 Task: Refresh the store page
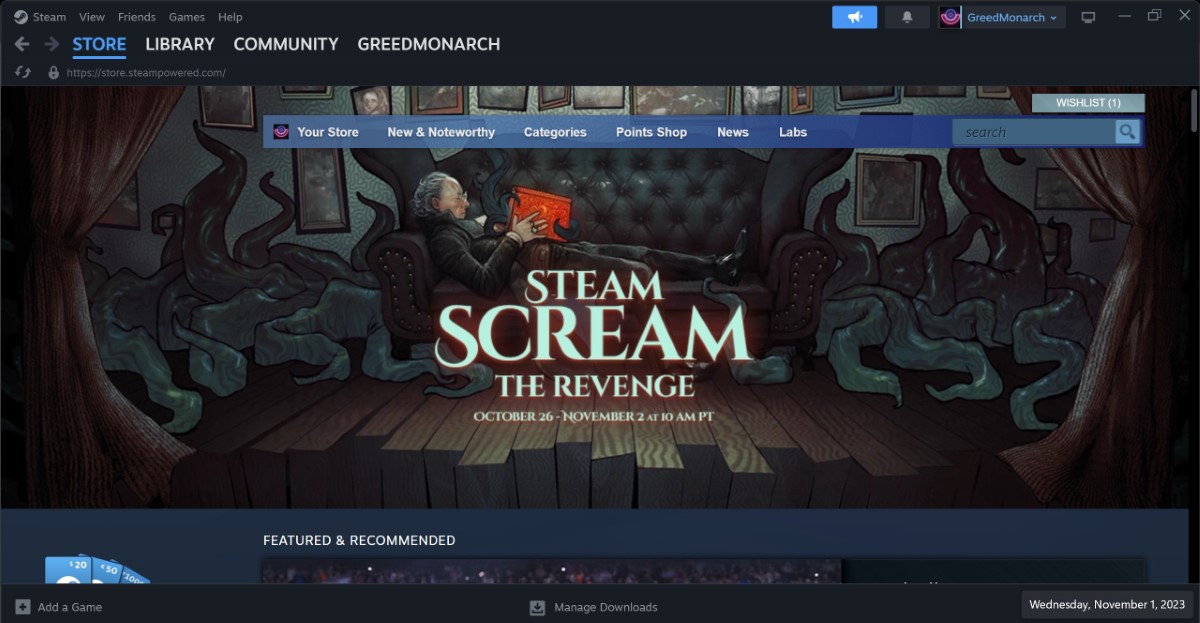pos(20,71)
